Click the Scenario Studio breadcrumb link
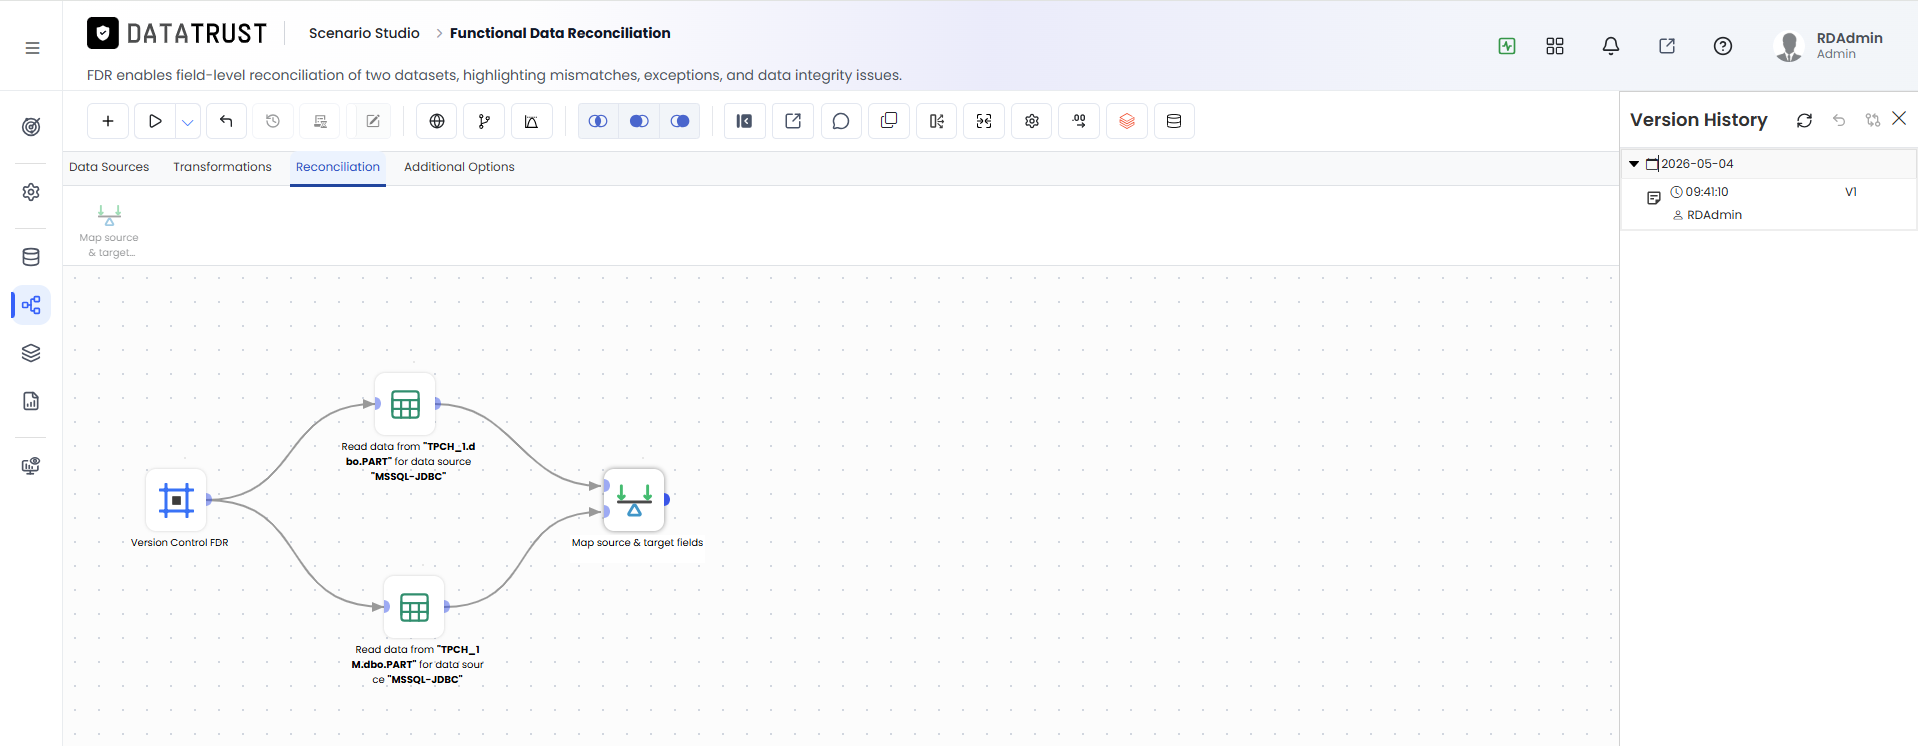The width and height of the screenshot is (1918, 746). 364,33
